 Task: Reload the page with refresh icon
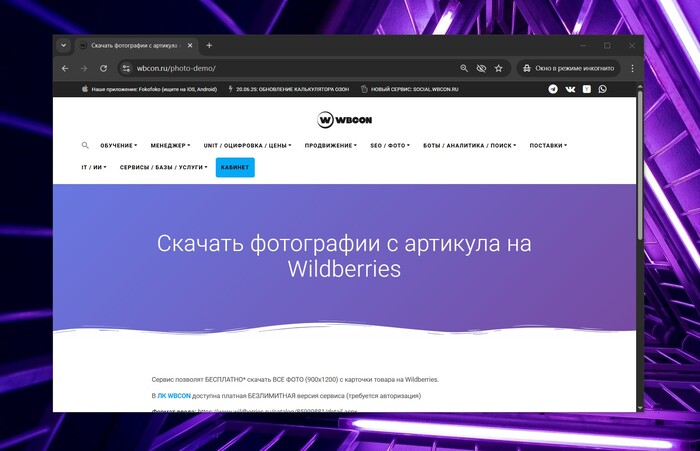(x=103, y=68)
